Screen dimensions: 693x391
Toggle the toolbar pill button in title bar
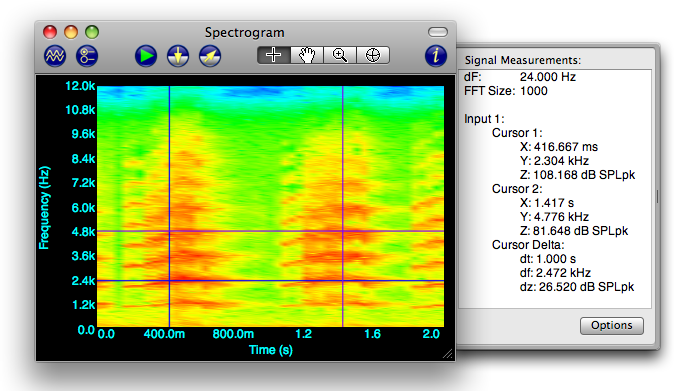click(438, 32)
